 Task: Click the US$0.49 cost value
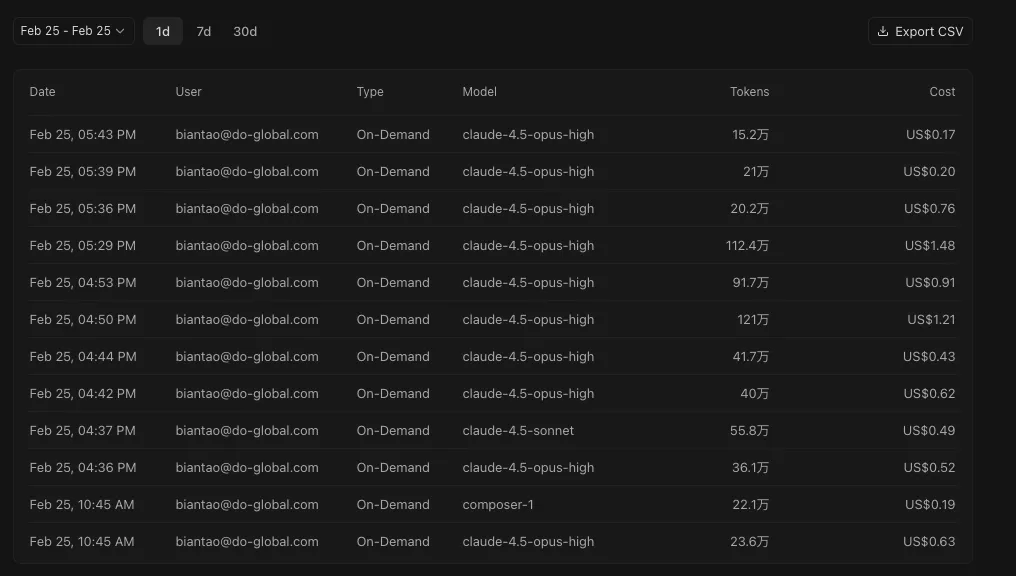pyautogui.click(x=929, y=430)
